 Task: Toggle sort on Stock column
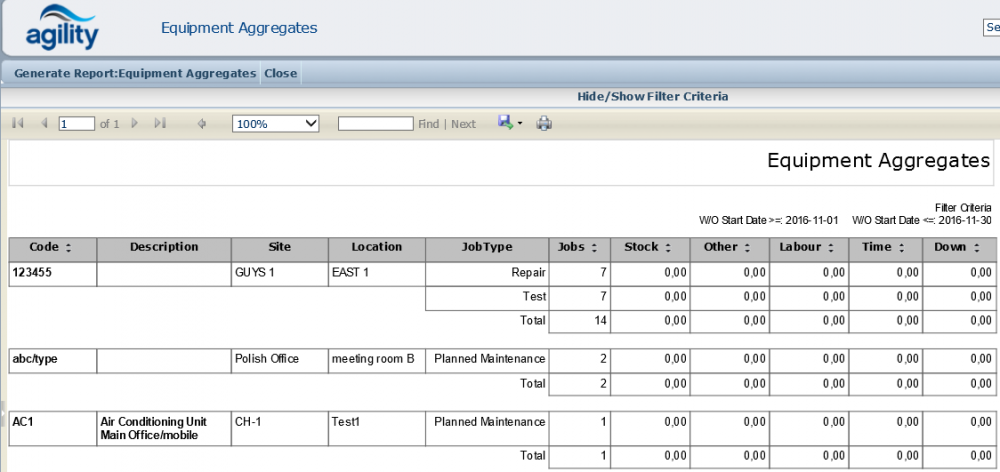[667, 247]
